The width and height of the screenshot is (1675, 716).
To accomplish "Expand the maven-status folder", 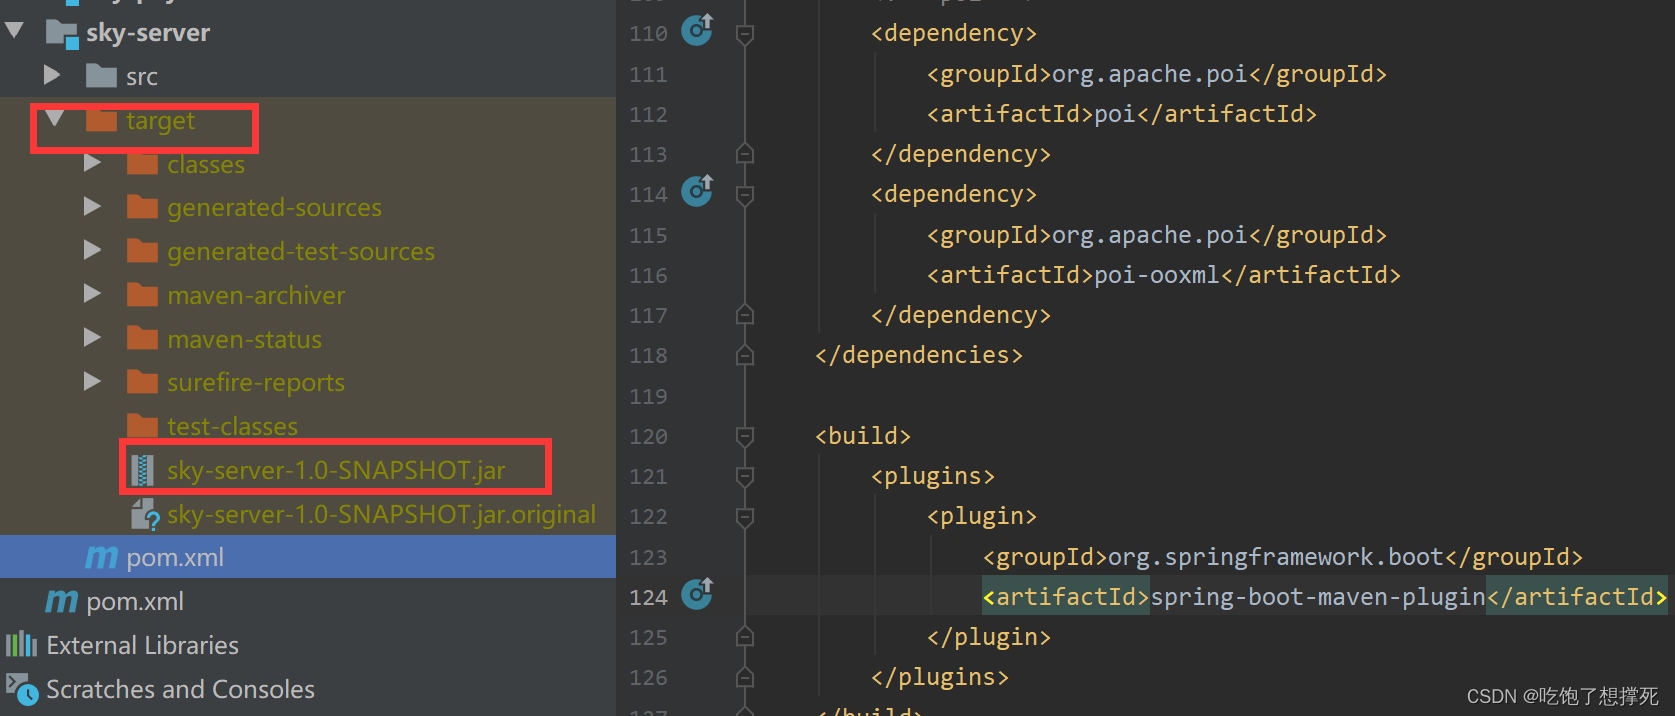I will pyautogui.click(x=92, y=338).
